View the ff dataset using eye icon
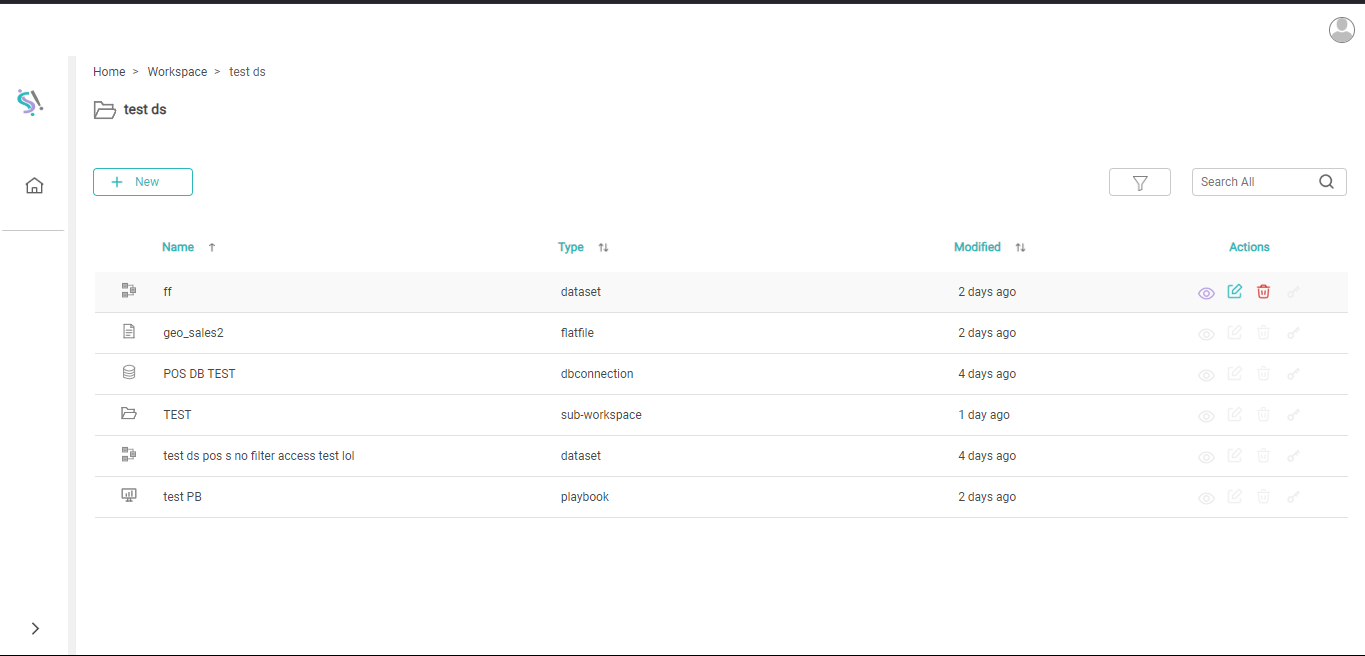This screenshot has width=1365, height=656. pos(1206,293)
